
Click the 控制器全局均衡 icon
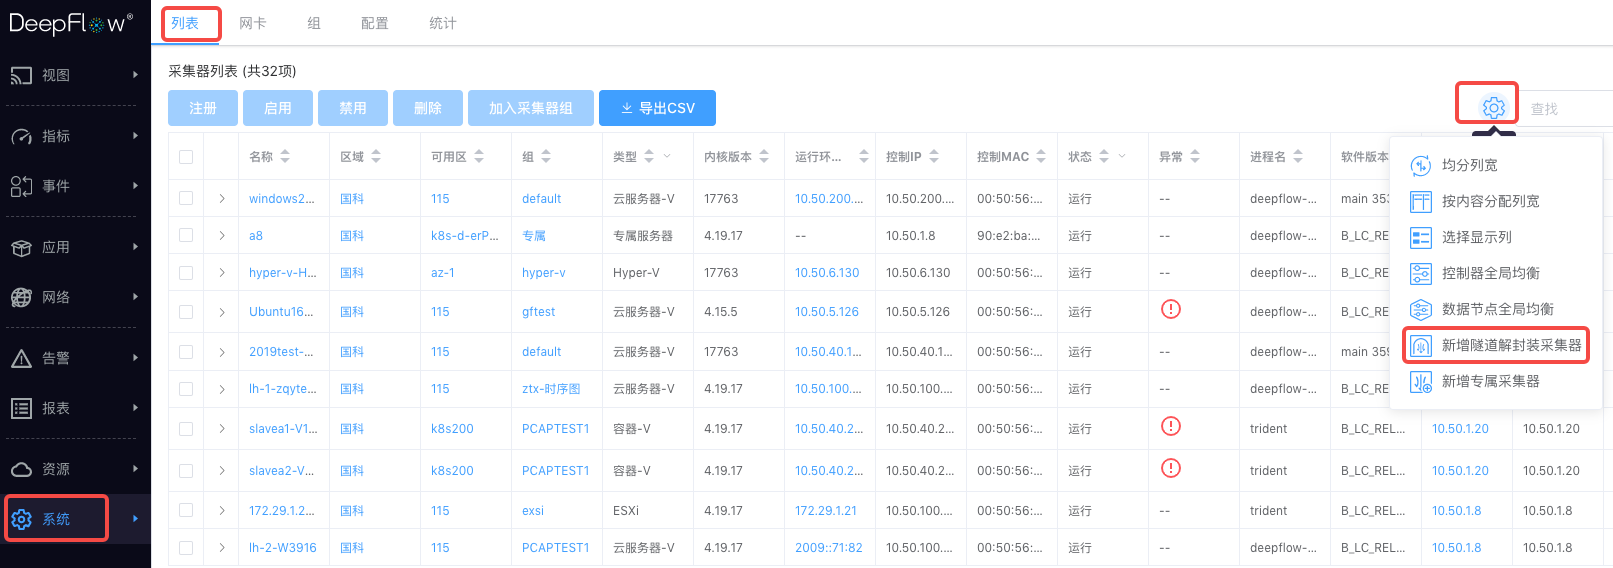click(x=1420, y=274)
